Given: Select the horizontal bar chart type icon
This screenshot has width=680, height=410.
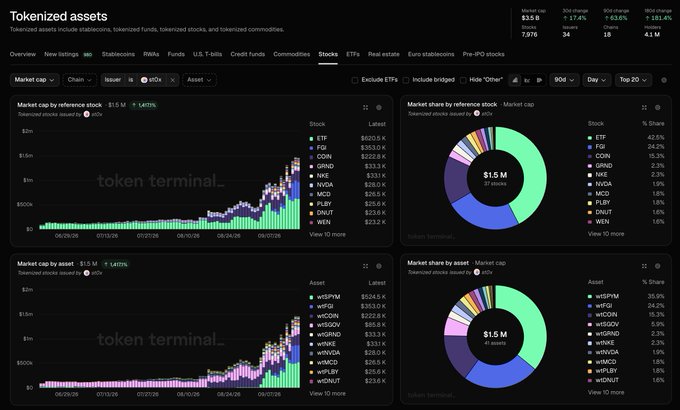Looking at the screenshot, I should point(539,80).
